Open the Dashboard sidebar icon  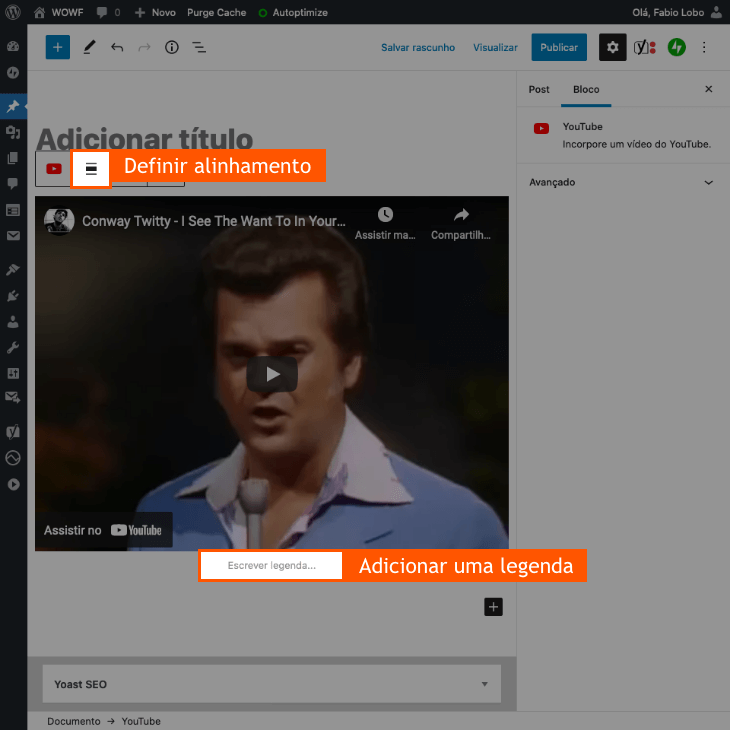pos(13,46)
